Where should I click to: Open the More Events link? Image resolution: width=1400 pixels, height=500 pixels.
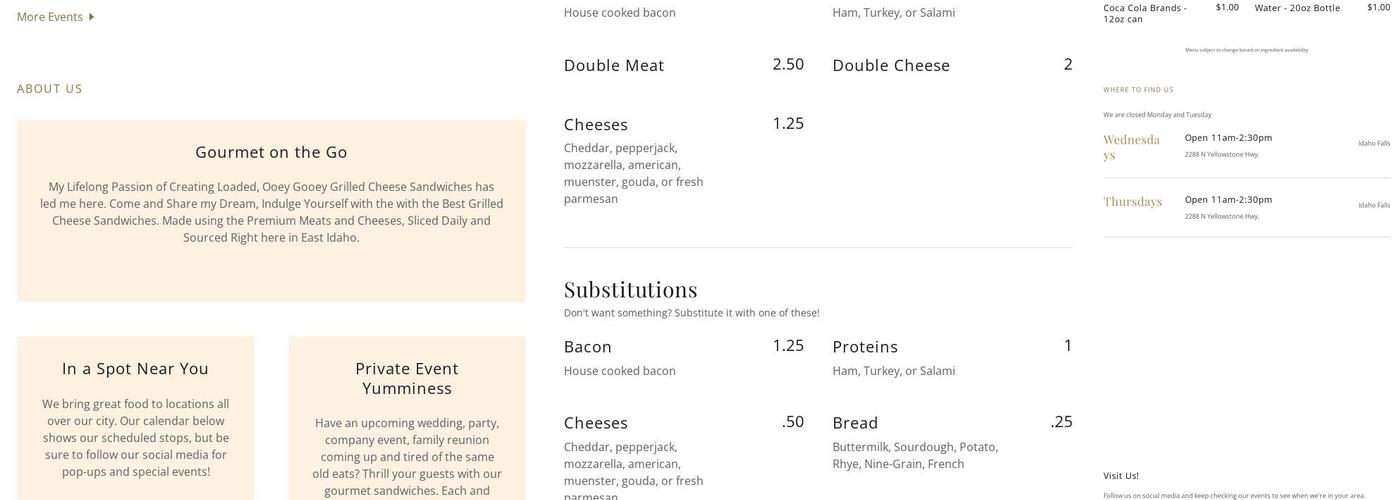click(x=50, y=17)
